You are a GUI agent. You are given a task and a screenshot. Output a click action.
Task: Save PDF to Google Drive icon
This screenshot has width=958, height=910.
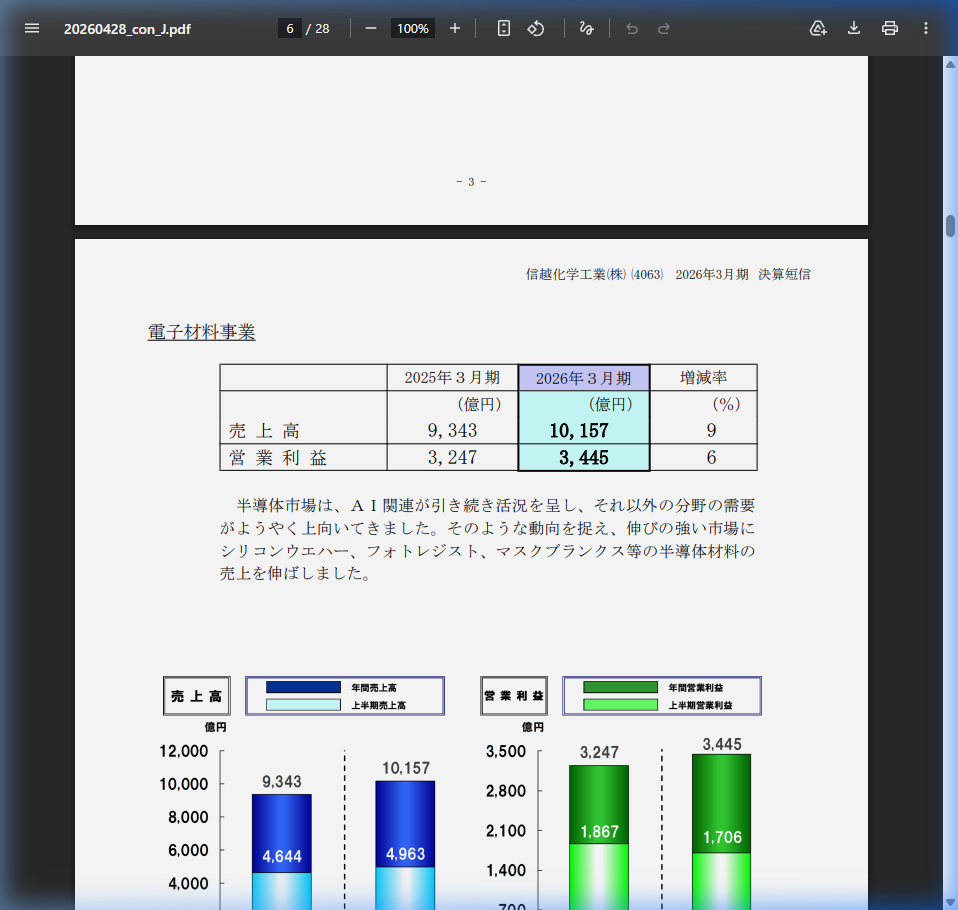[817, 29]
